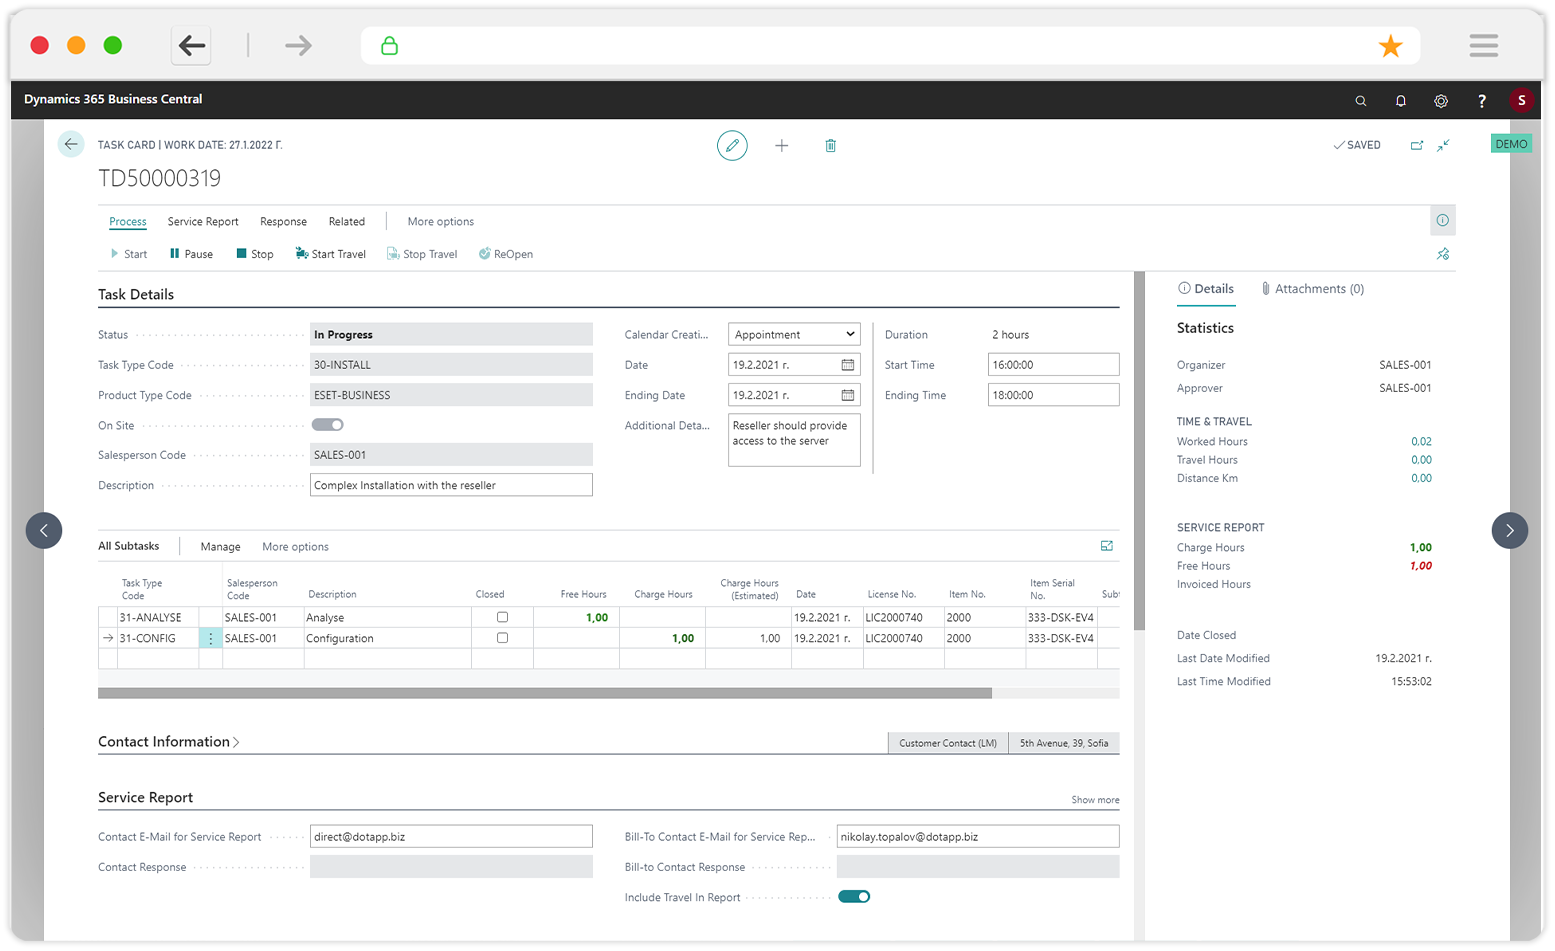Click Stop Travel action

[422, 254]
